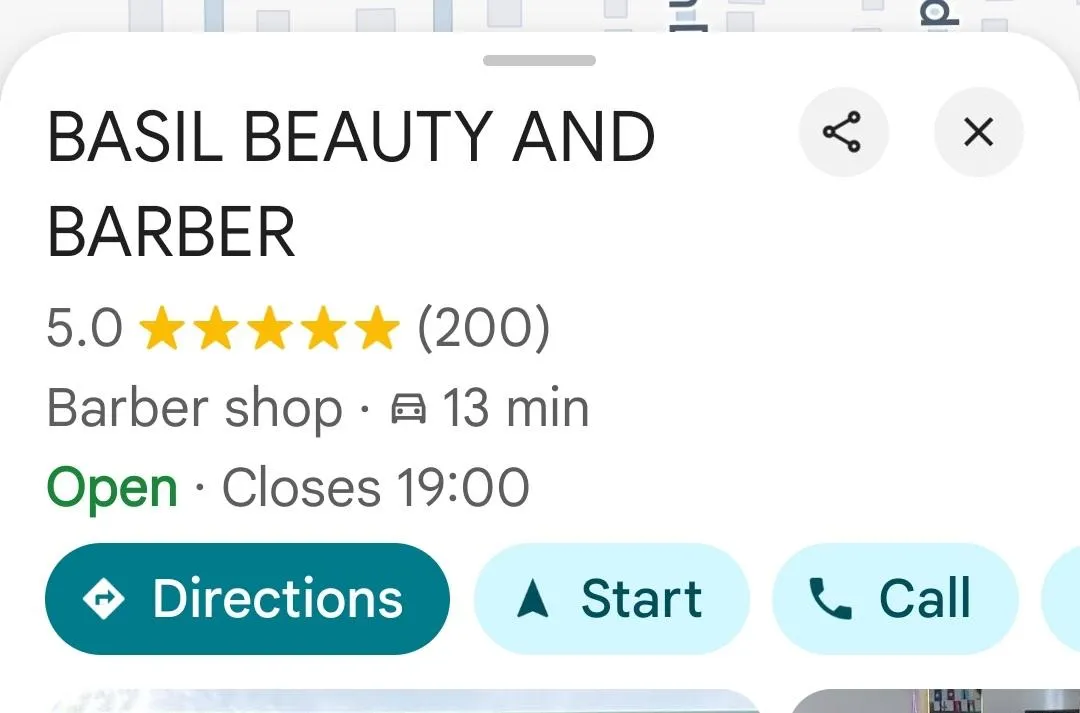Open the left photo thumbnail below

click(x=405, y=701)
